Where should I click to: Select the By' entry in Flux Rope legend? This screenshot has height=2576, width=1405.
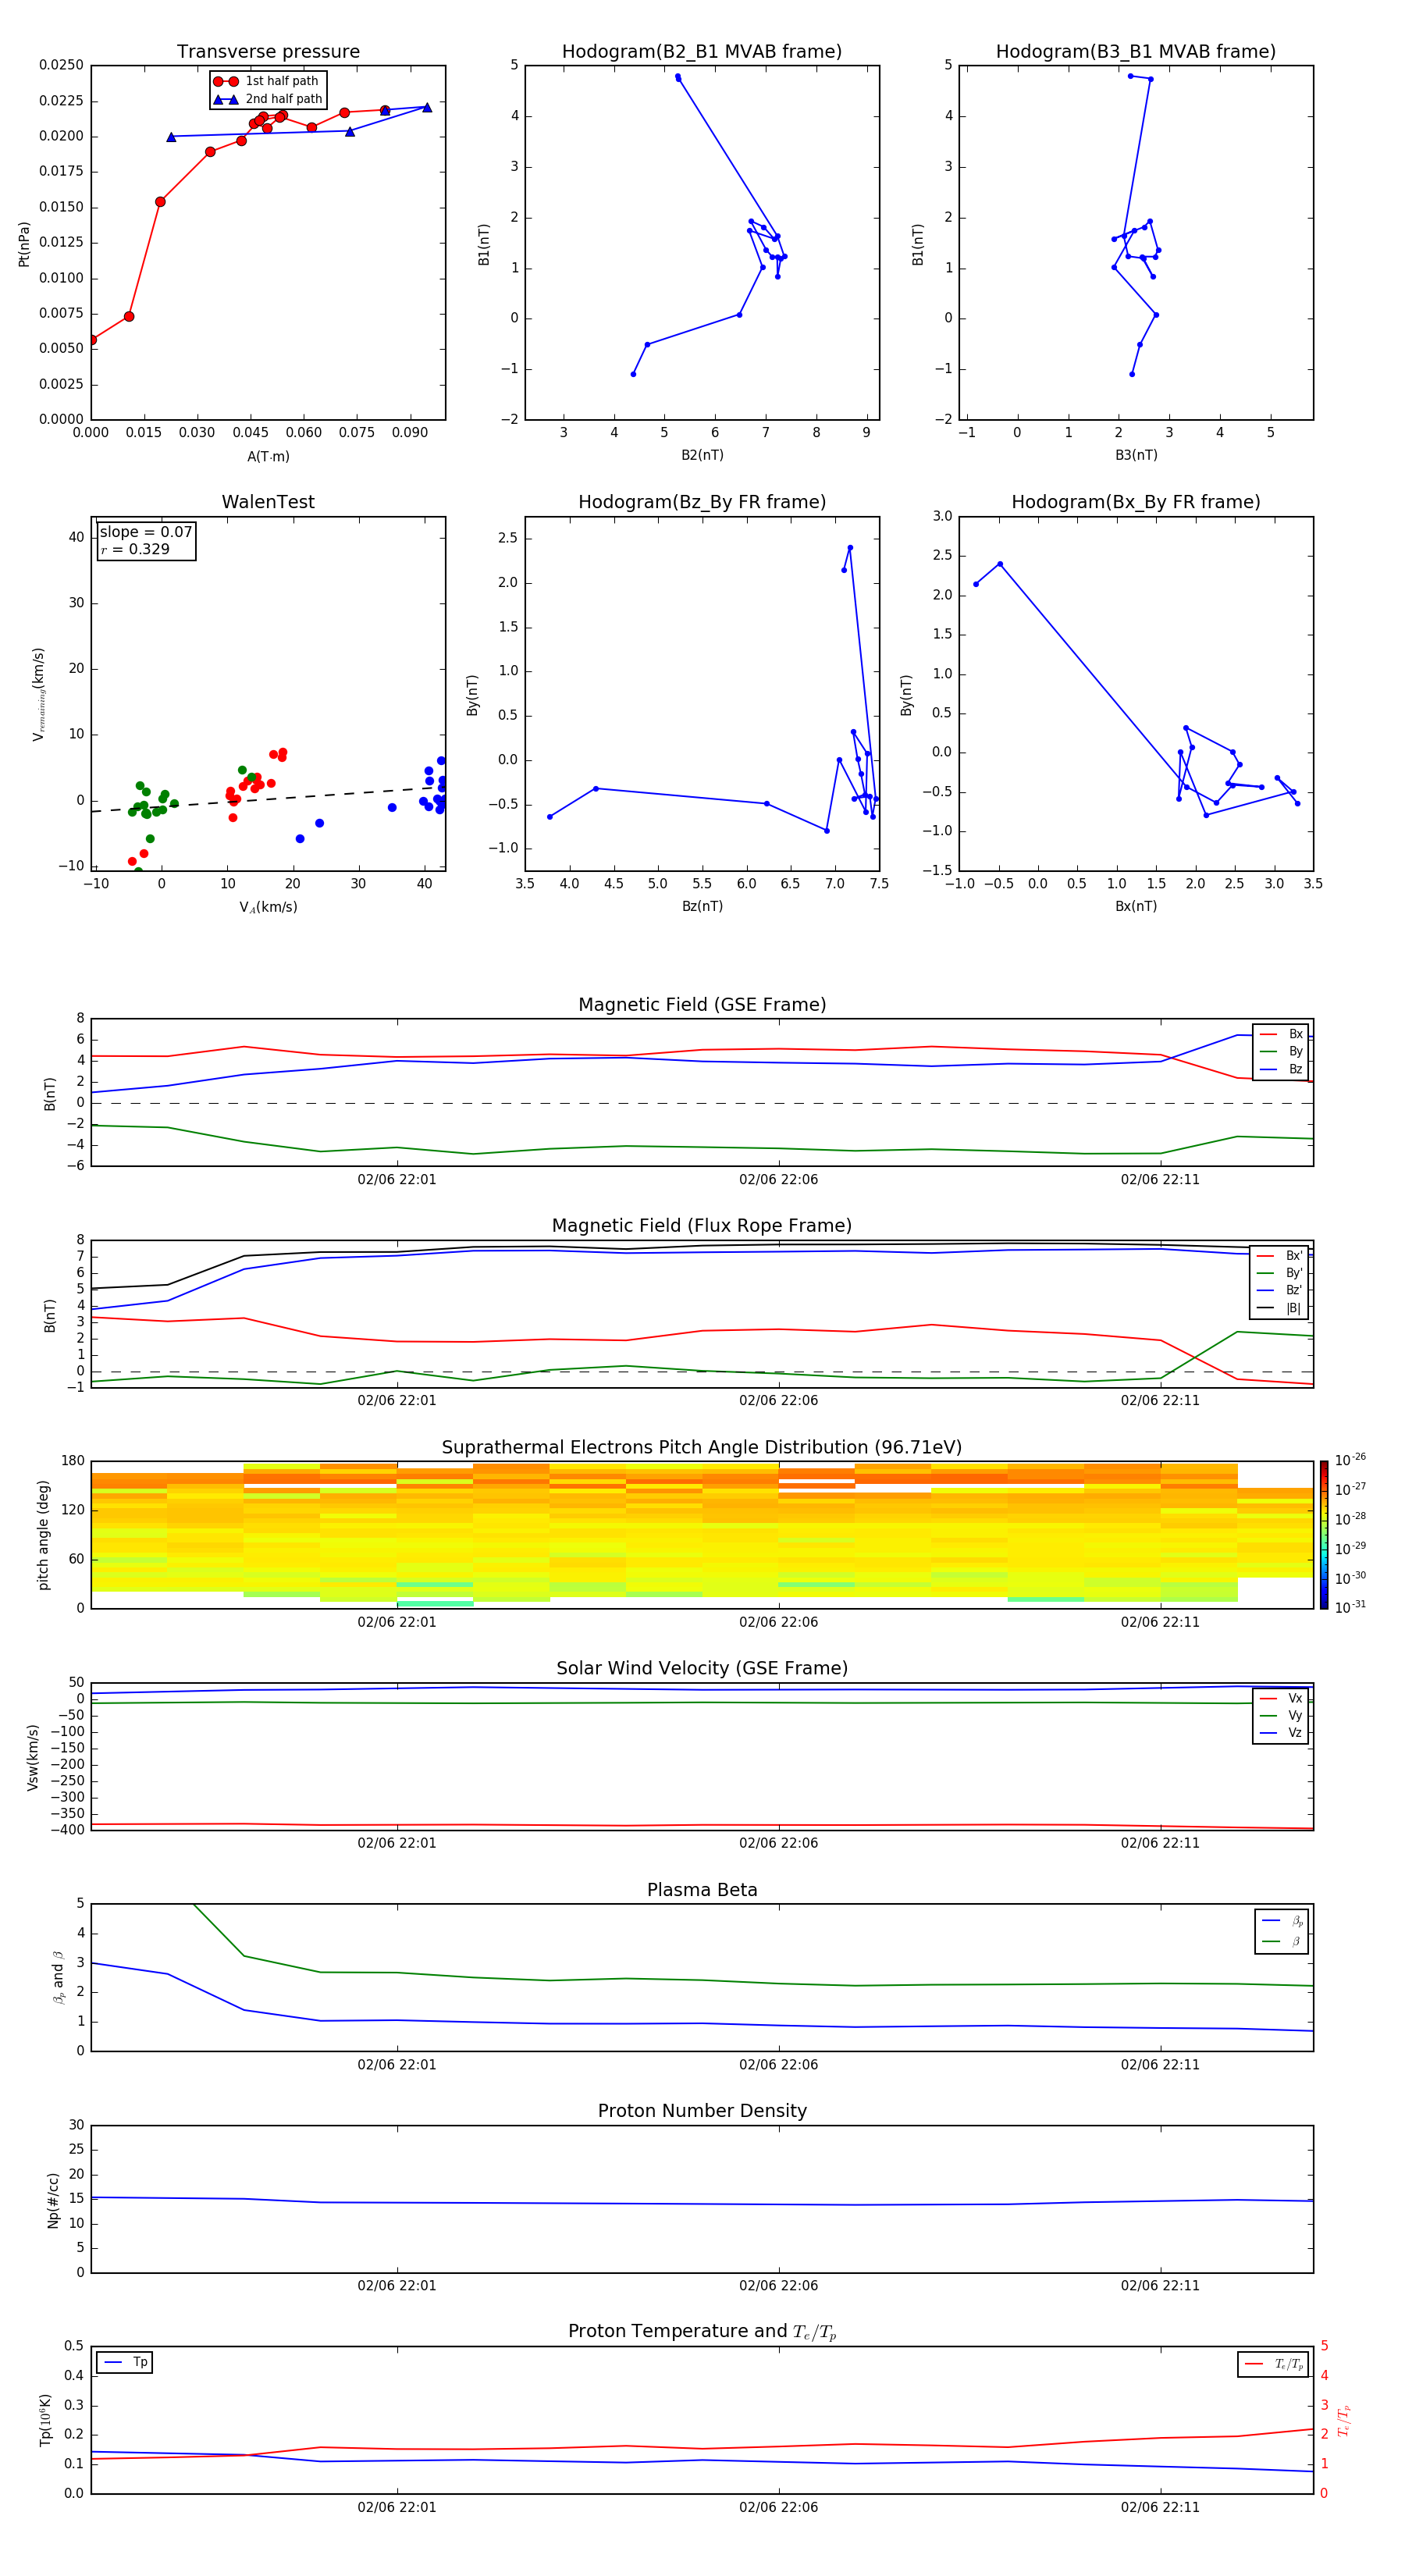[1280, 1273]
